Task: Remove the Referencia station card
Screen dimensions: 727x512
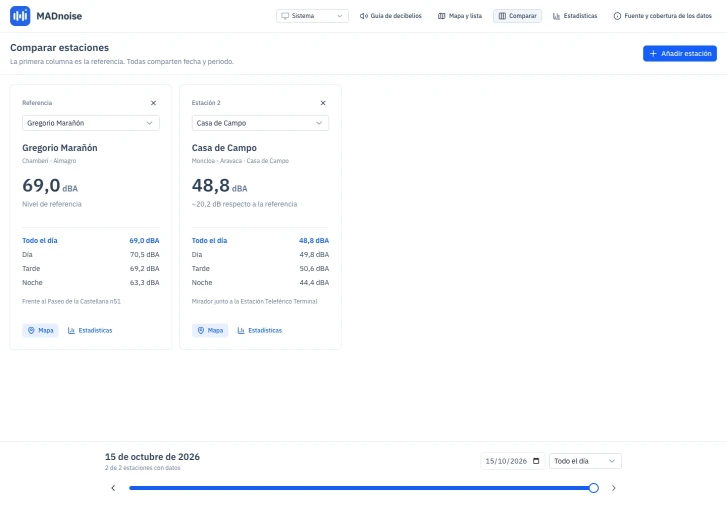Action: tap(153, 103)
